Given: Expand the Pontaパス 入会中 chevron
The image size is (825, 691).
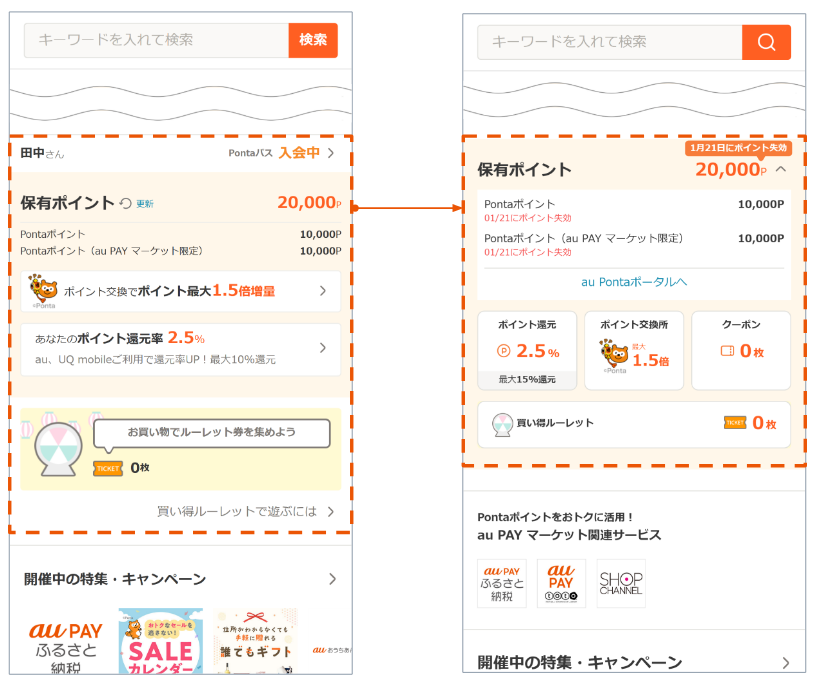Looking at the screenshot, I should pos(330,153).
